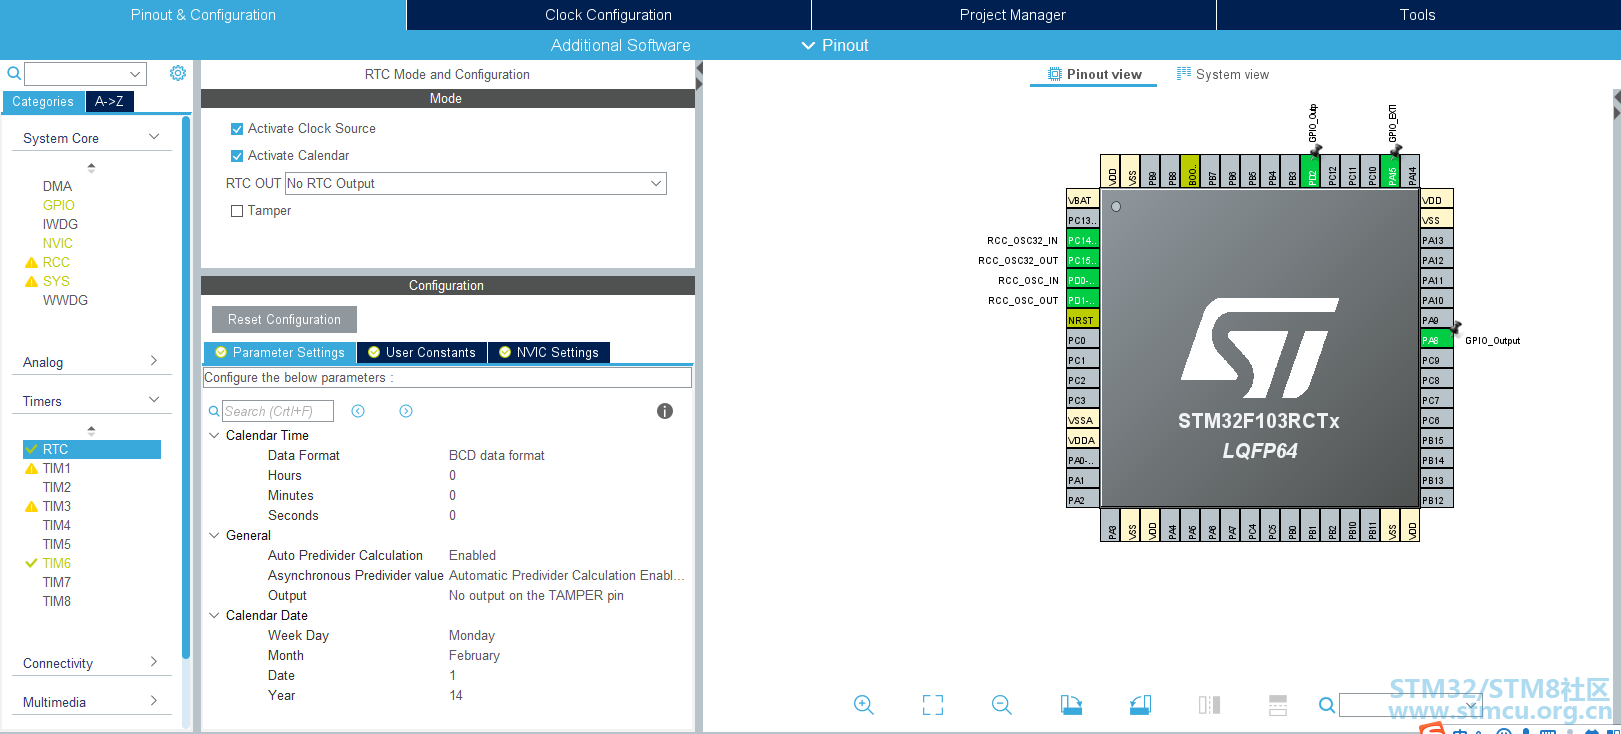Rotate the chip counter-clockwise
Screen dimensions: 1621x734
coord(1140,705)
